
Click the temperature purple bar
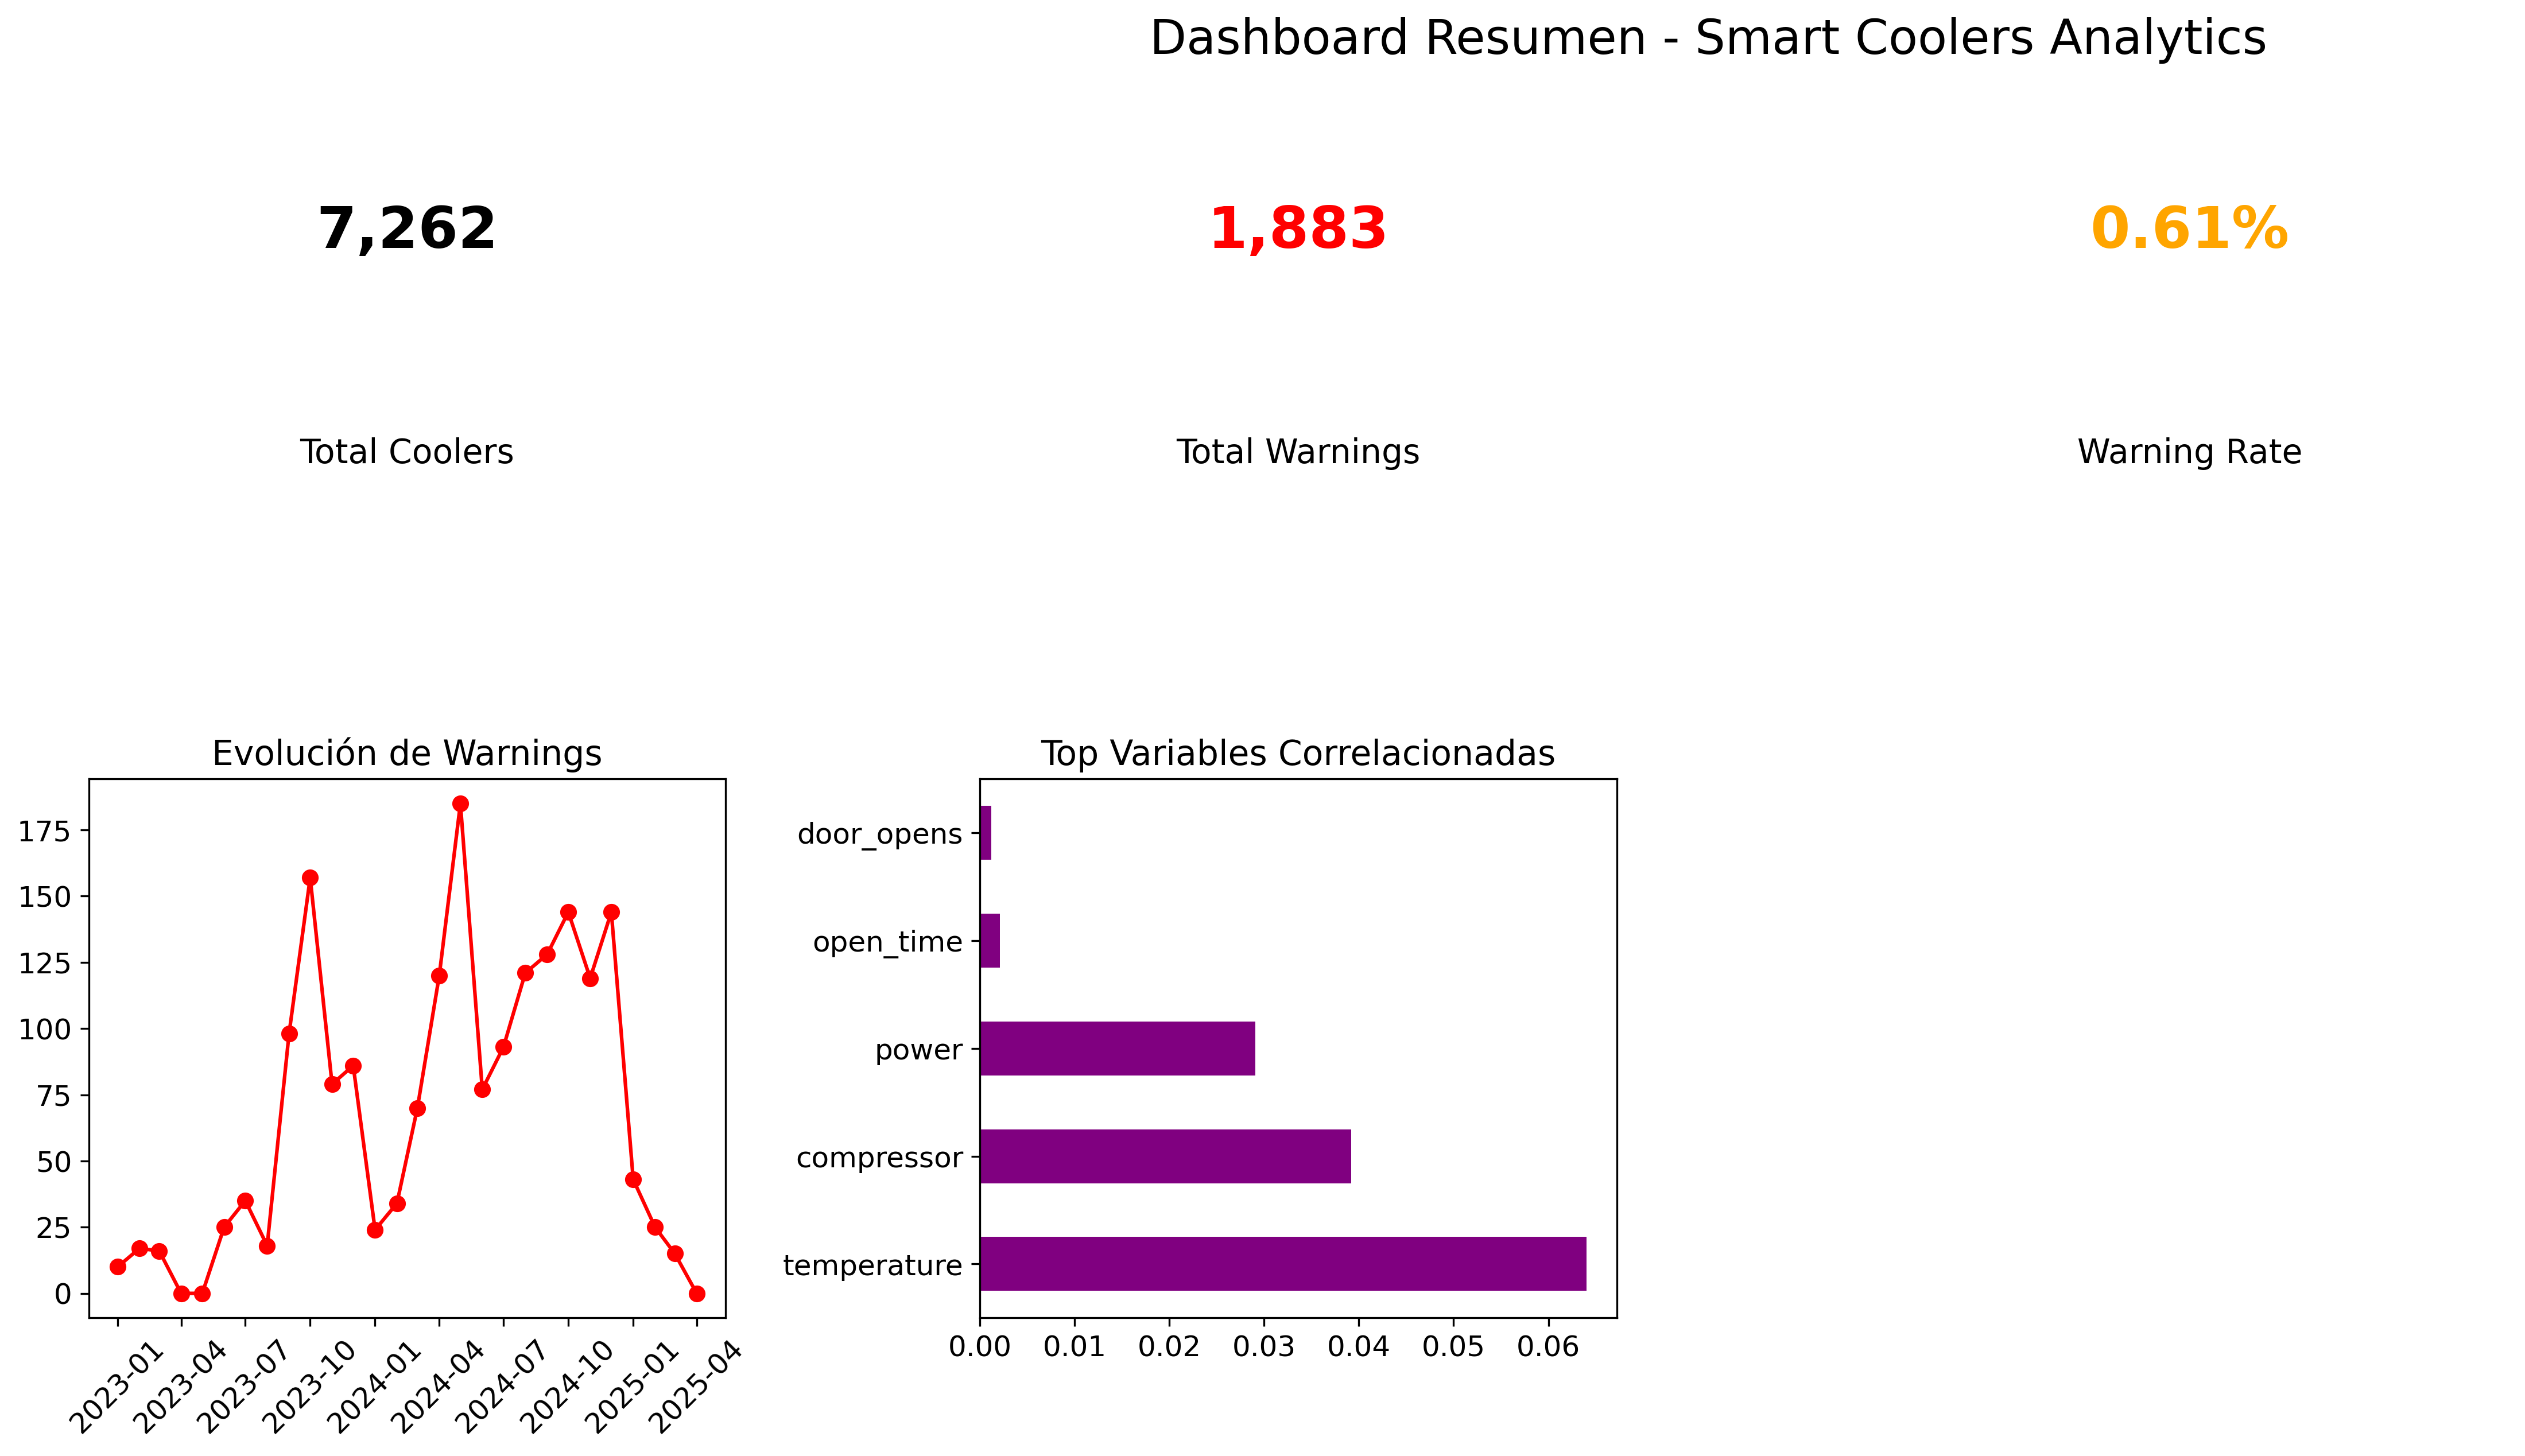click(x=1282, y=1264)
